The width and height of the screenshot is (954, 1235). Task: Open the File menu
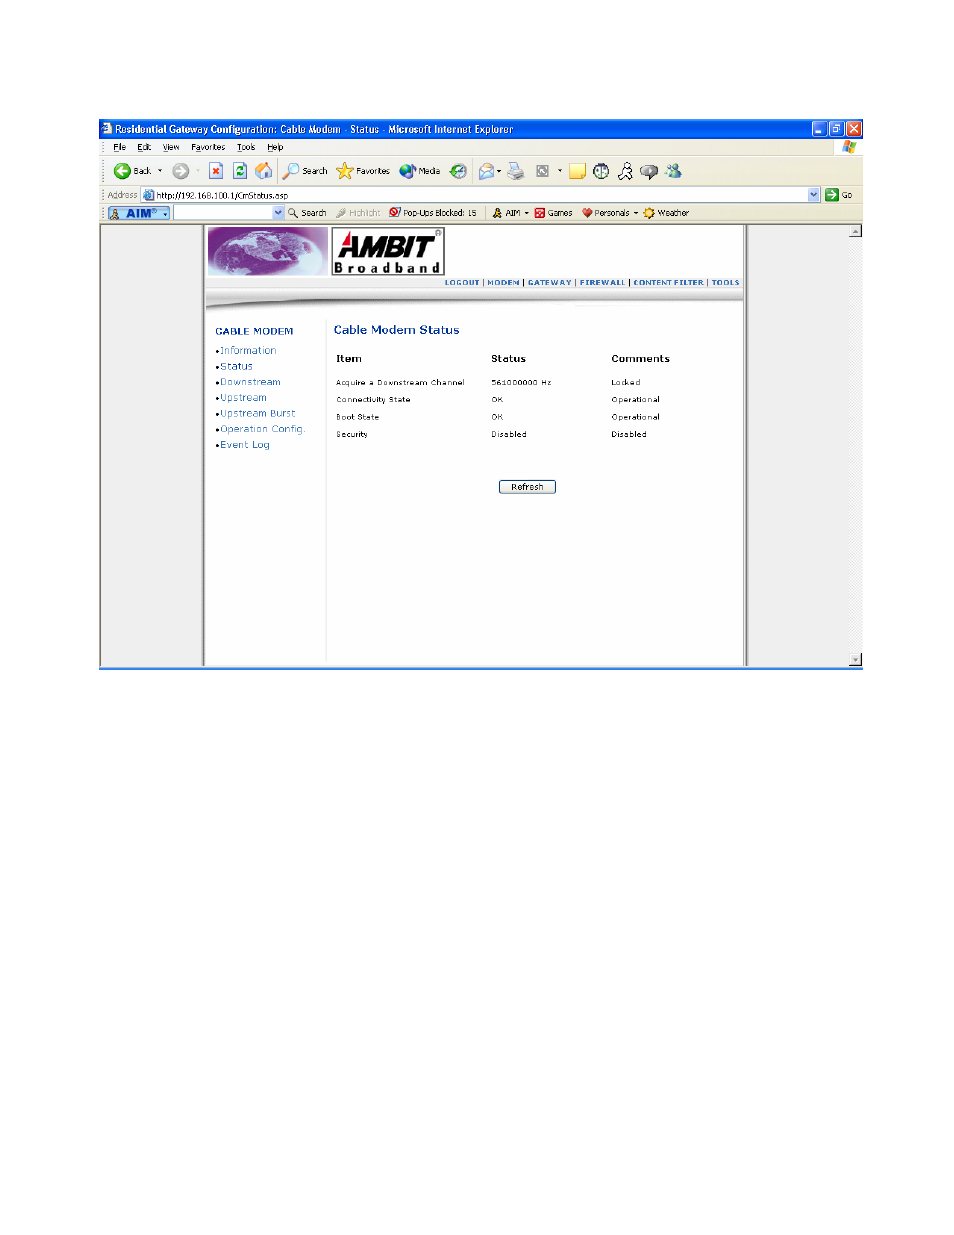[120, 147]
